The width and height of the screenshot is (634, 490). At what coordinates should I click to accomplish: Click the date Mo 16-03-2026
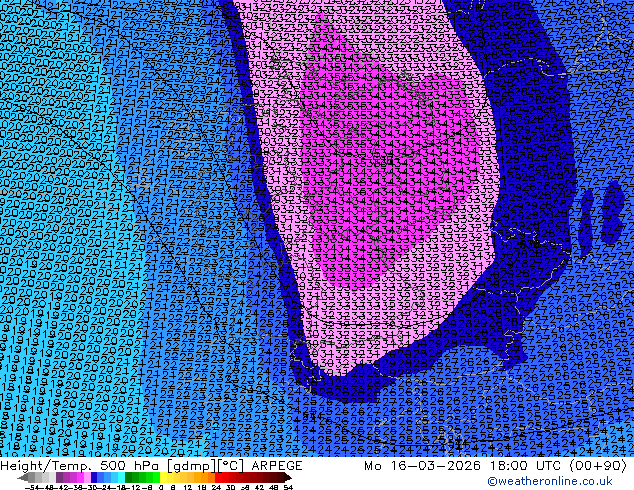coord(423,466)
